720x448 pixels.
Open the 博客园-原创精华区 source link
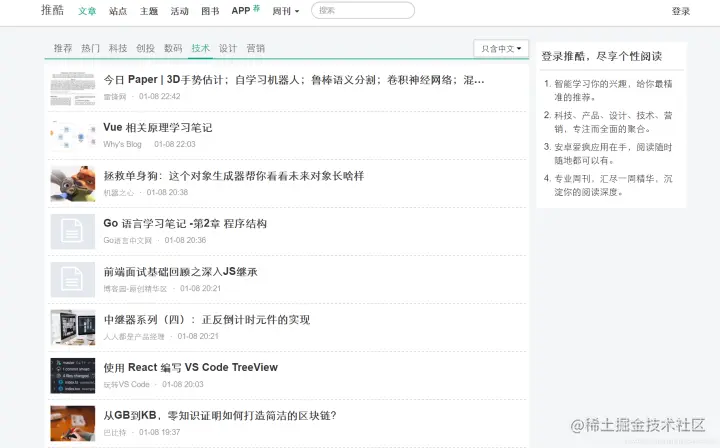[x=135, y=288]
